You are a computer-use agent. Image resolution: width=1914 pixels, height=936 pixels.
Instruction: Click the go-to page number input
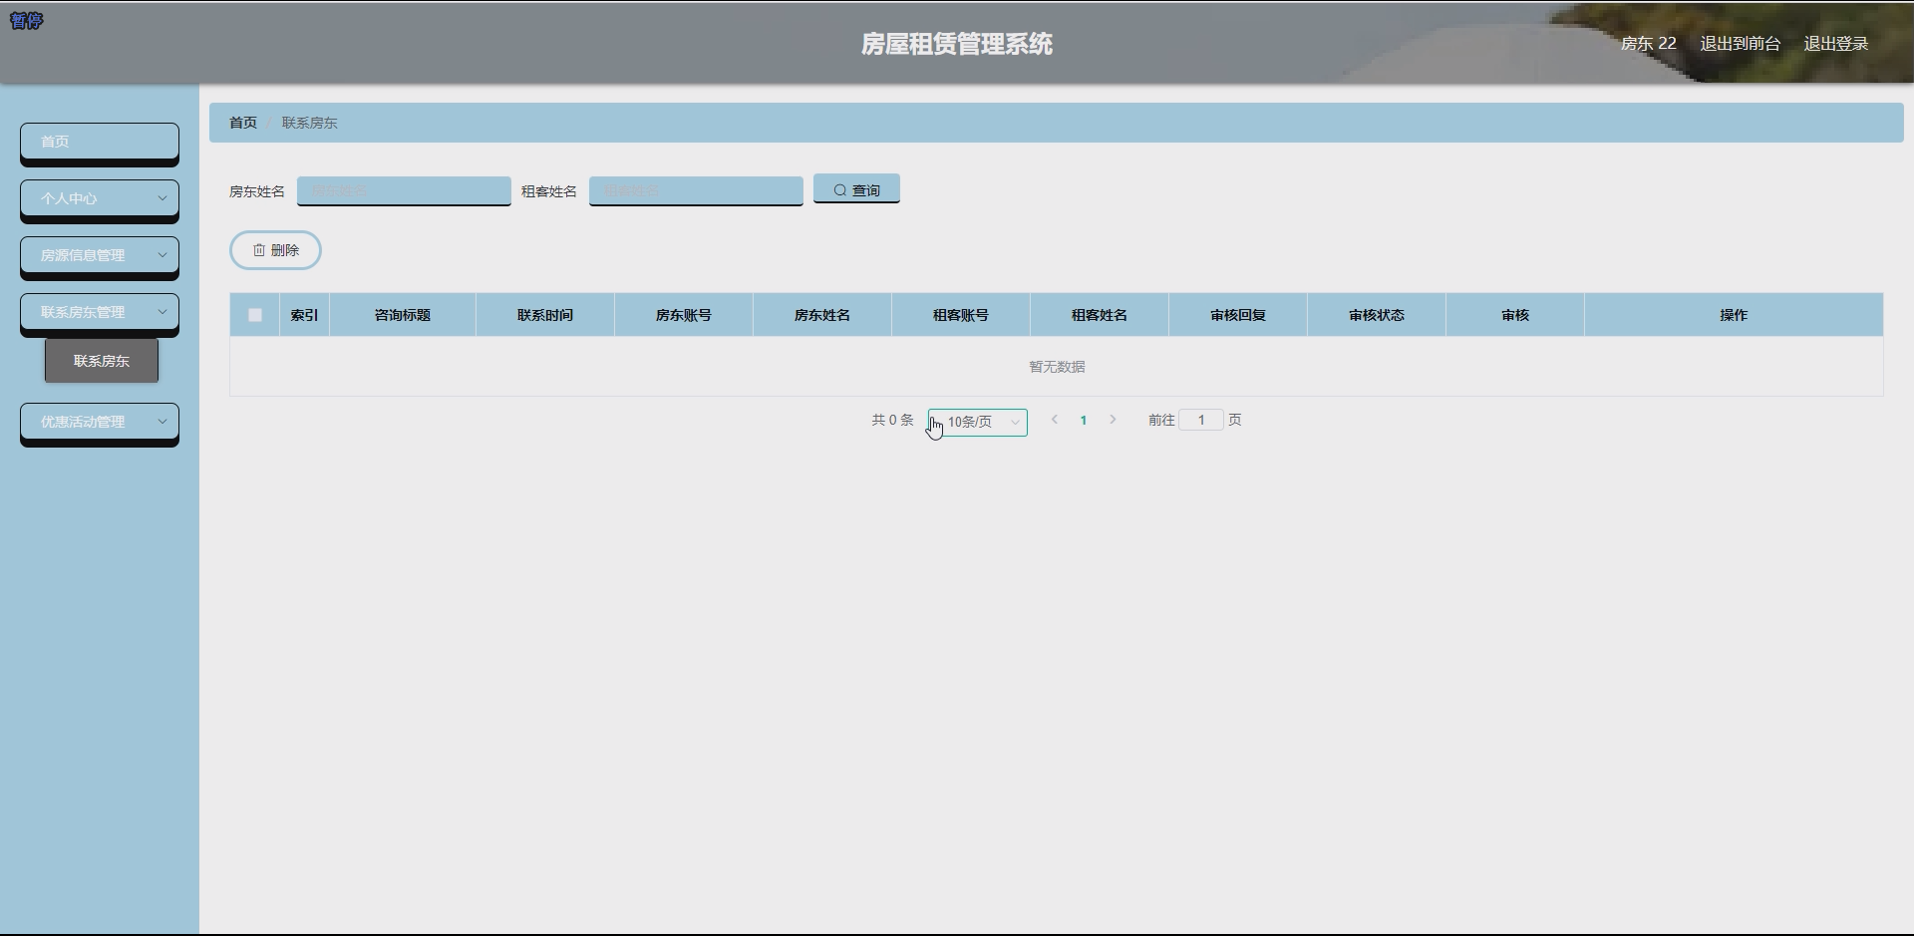(1201, 420)
